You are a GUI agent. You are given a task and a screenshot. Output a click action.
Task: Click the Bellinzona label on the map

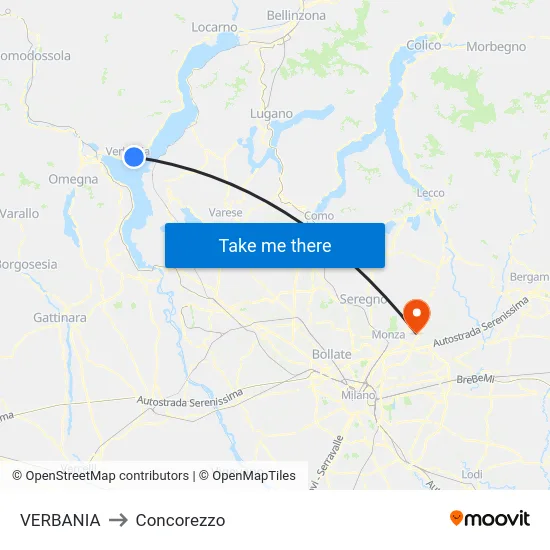pos(296,15)
